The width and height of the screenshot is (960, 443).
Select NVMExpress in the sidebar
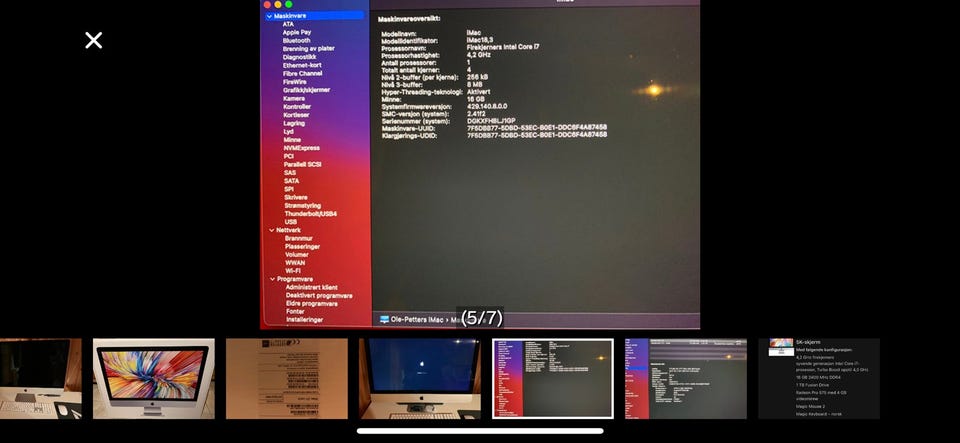[302, 148]
